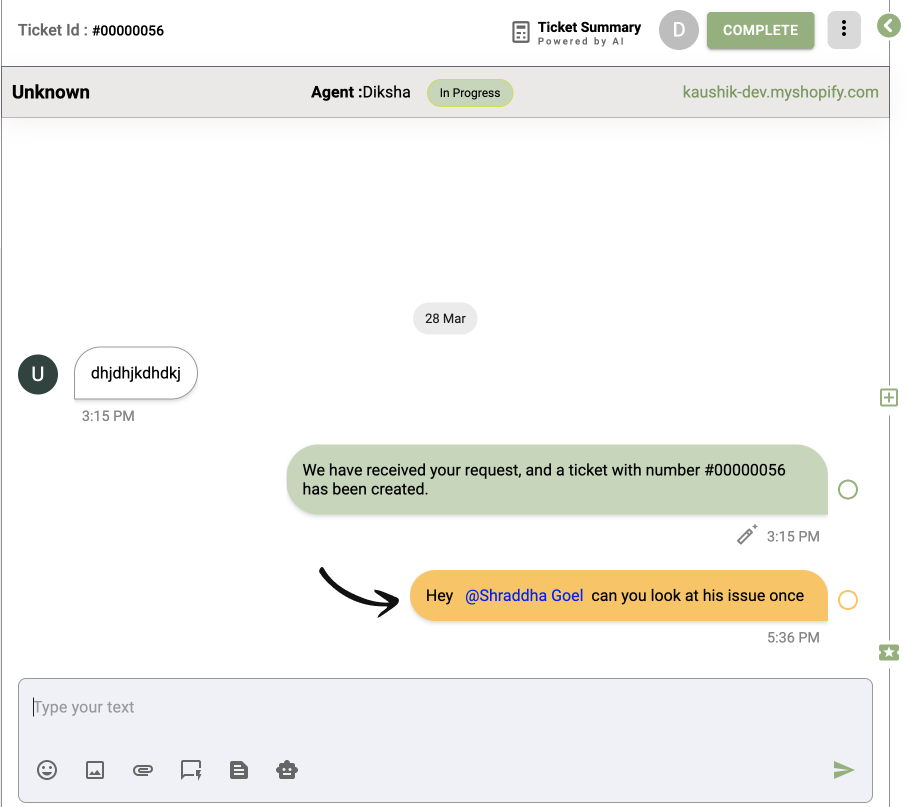Open kaushik-dev.myshopify.com store link
Image resolution: width=906 pixels, height=807 pixels.
780,92
